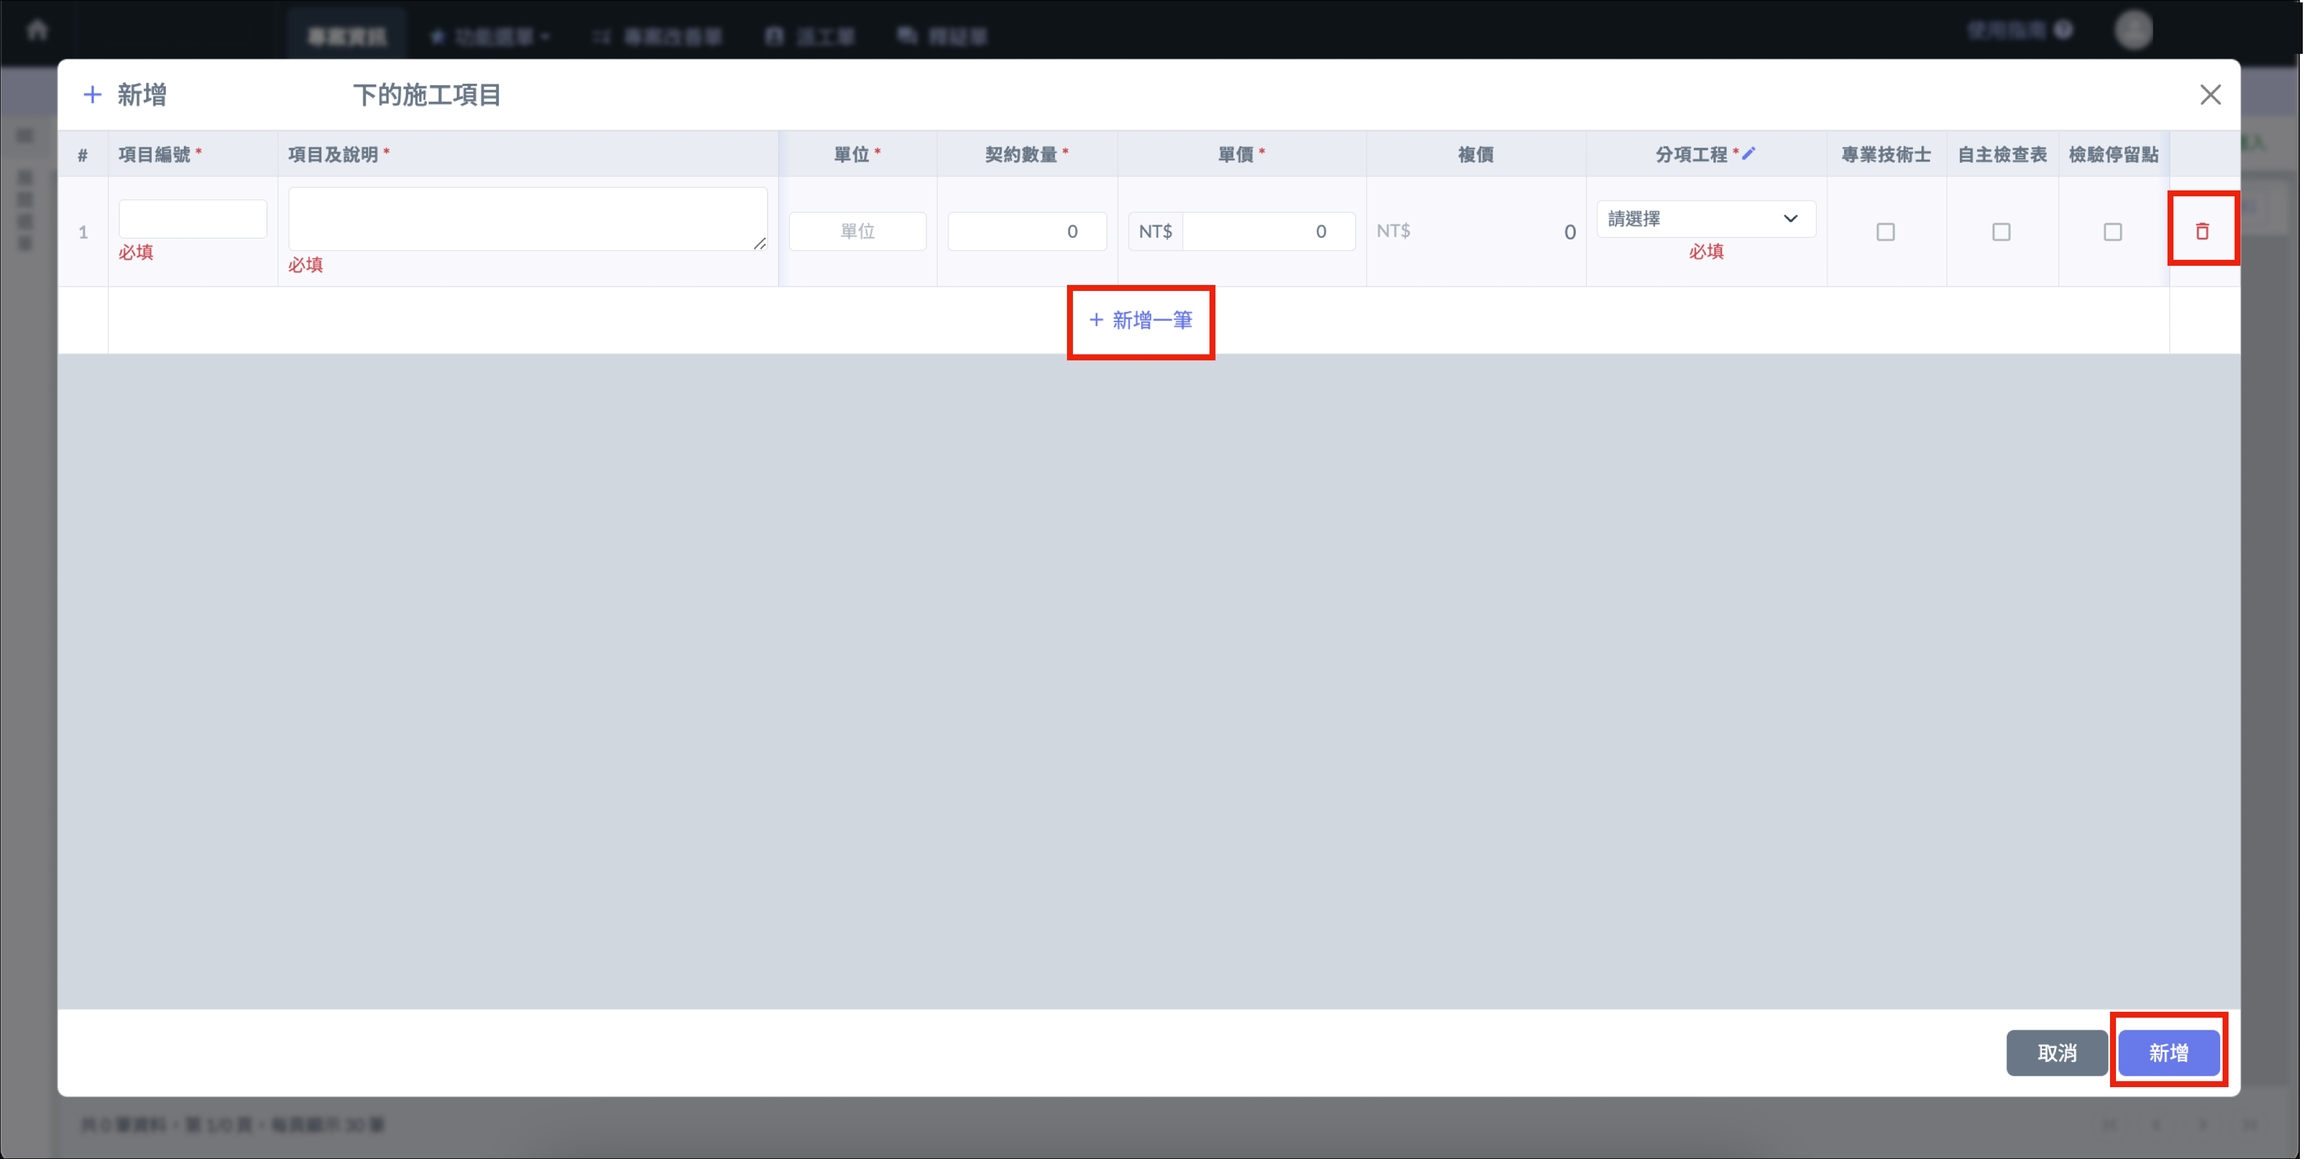Click the home icon in the top bar
Viewport: 2304px width, 1159px height.
tap(37, 29)
